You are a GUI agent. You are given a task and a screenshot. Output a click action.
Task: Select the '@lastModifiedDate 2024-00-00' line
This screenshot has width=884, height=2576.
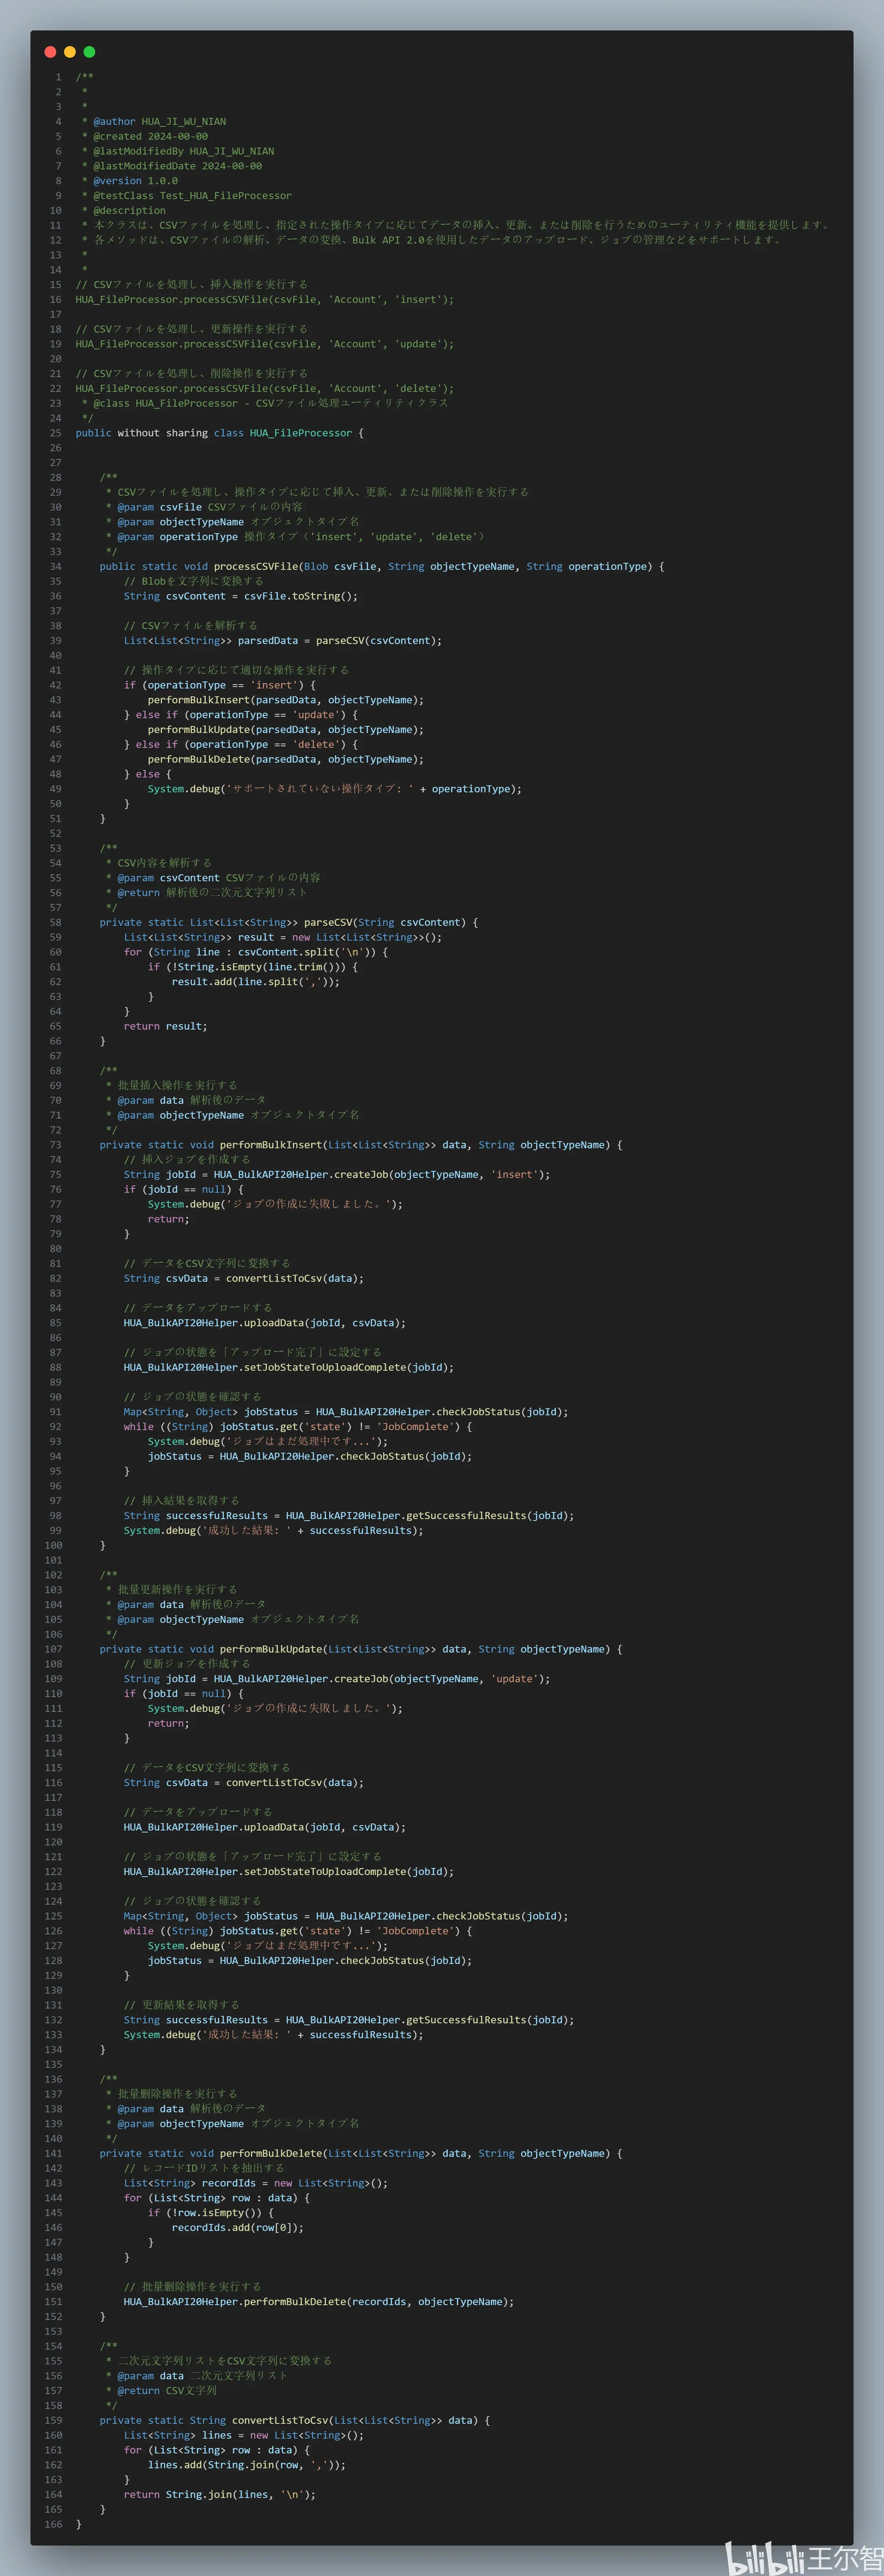[x=172, y=166]
